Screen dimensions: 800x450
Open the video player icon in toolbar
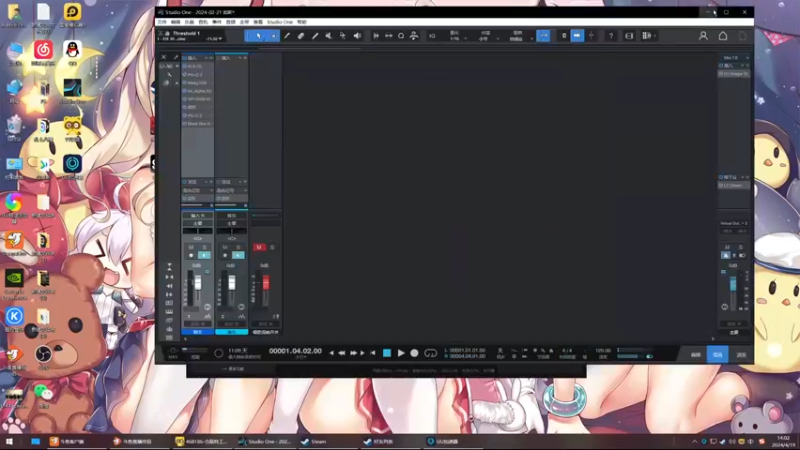(x=629, y=36)
